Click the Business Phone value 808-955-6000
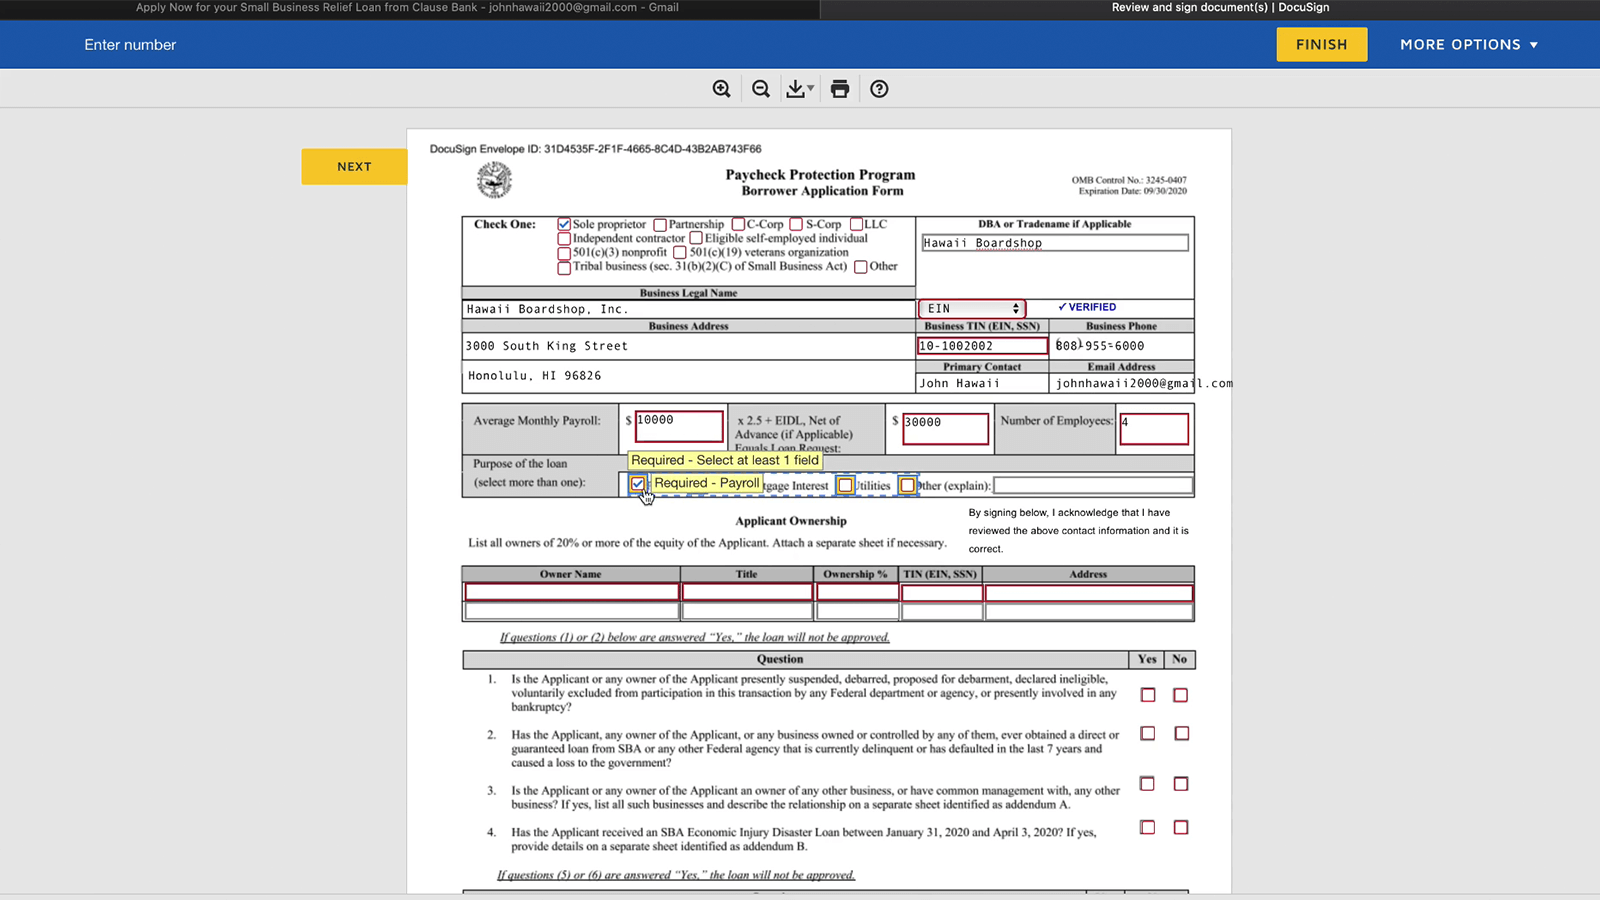 point(1100,346)
